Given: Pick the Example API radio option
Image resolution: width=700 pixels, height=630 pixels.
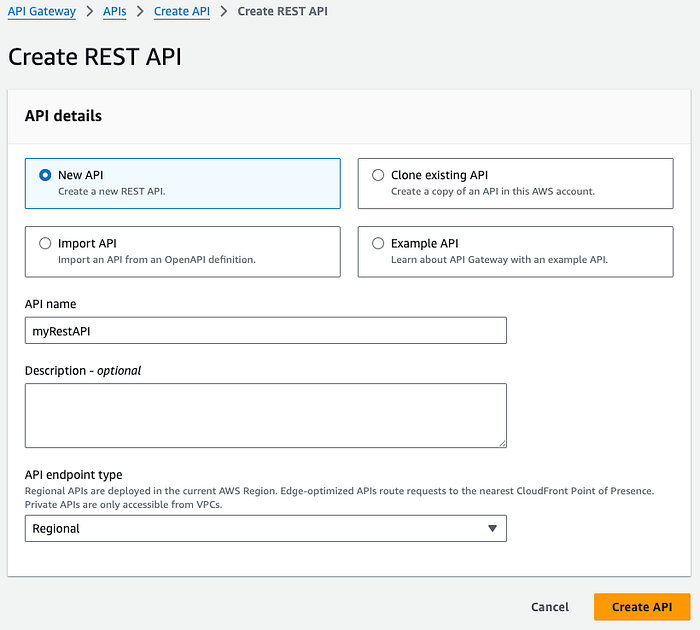Looking at the screenshot, I should click(378, 243).
